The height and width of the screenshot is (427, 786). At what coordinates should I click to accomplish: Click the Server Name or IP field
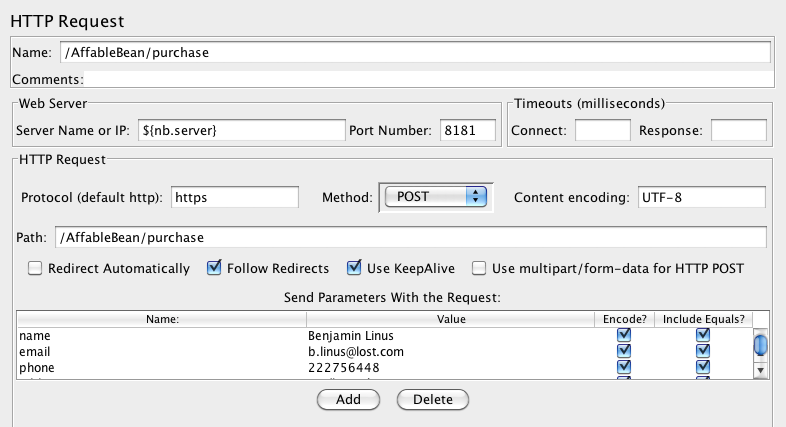coord(242,131)
